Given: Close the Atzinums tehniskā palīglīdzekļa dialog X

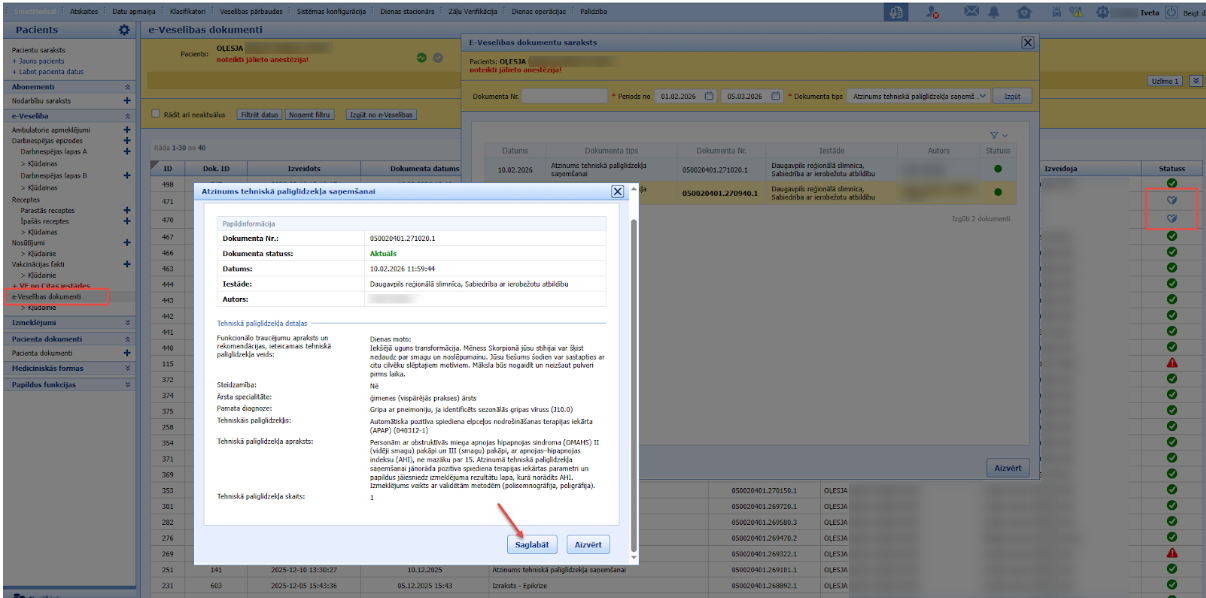Looking at the screenshot, I should pos(618,190).
